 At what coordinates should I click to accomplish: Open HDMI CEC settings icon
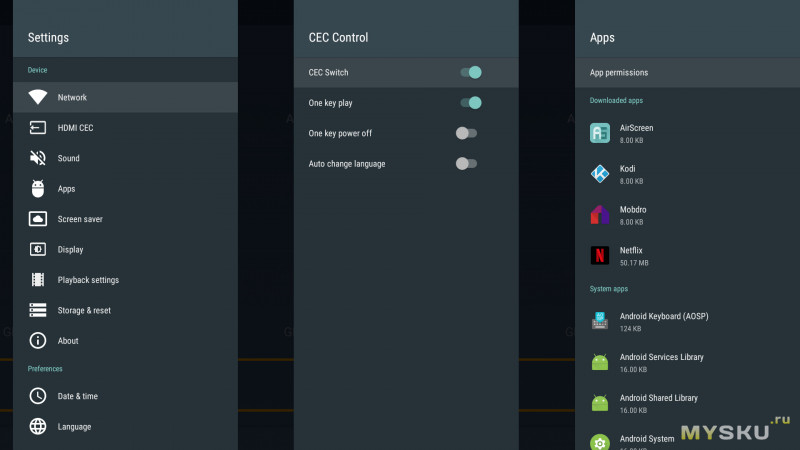point(38,128)
